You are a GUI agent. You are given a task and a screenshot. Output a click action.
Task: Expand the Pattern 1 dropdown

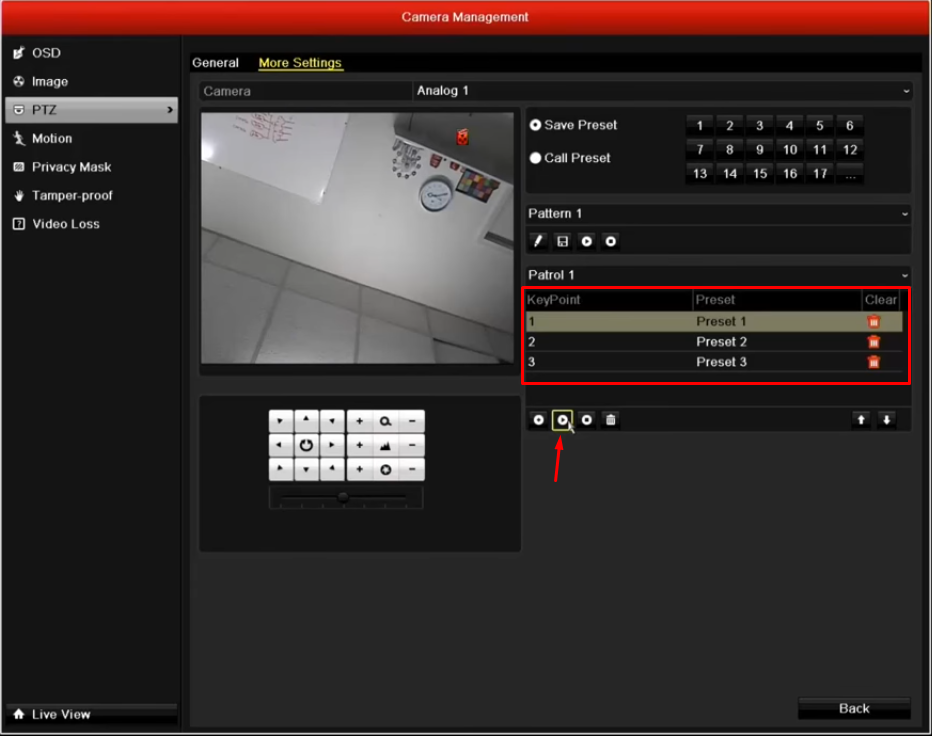(x=718, y=213)
